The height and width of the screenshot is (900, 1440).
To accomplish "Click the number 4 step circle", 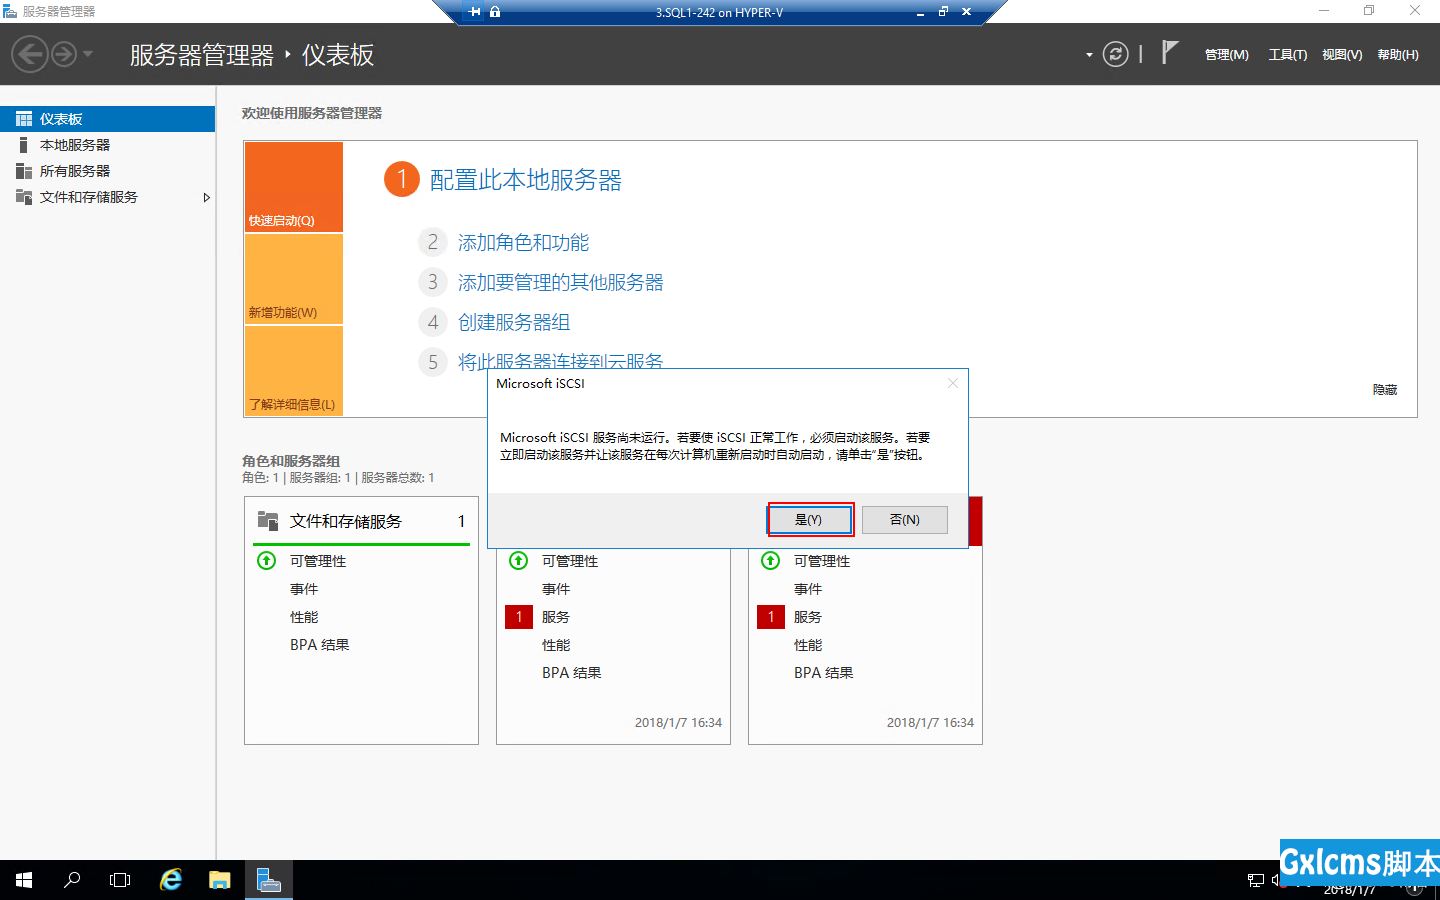I will (433, 322).
